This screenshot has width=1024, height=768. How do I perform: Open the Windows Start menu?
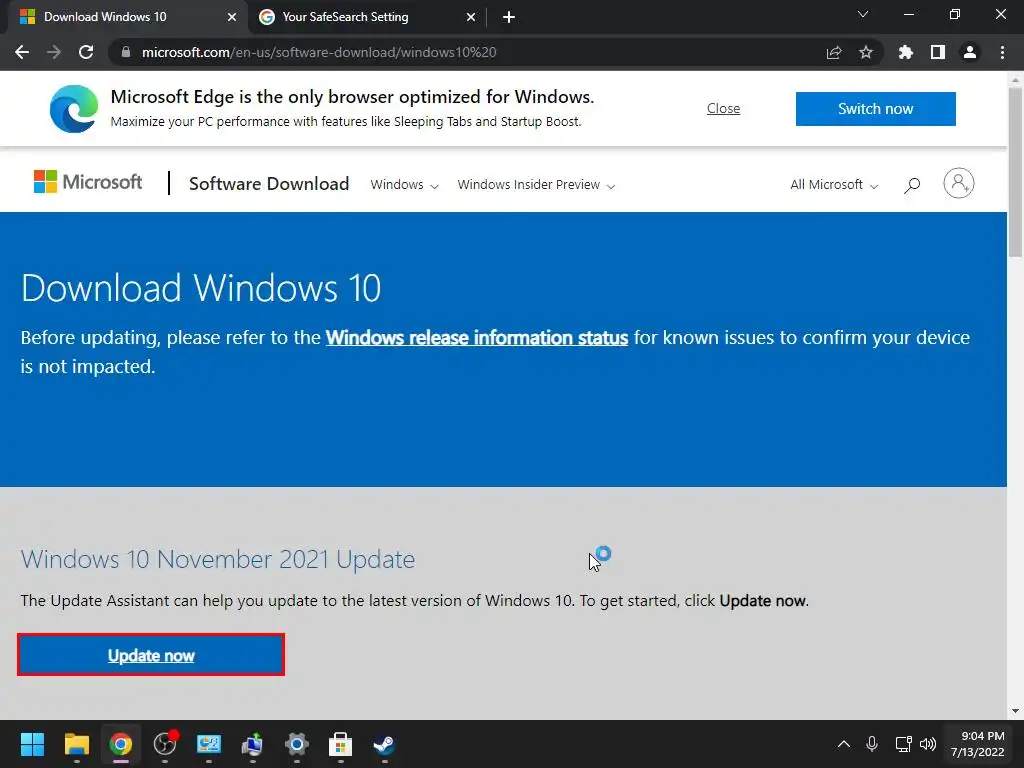point(32,744)
